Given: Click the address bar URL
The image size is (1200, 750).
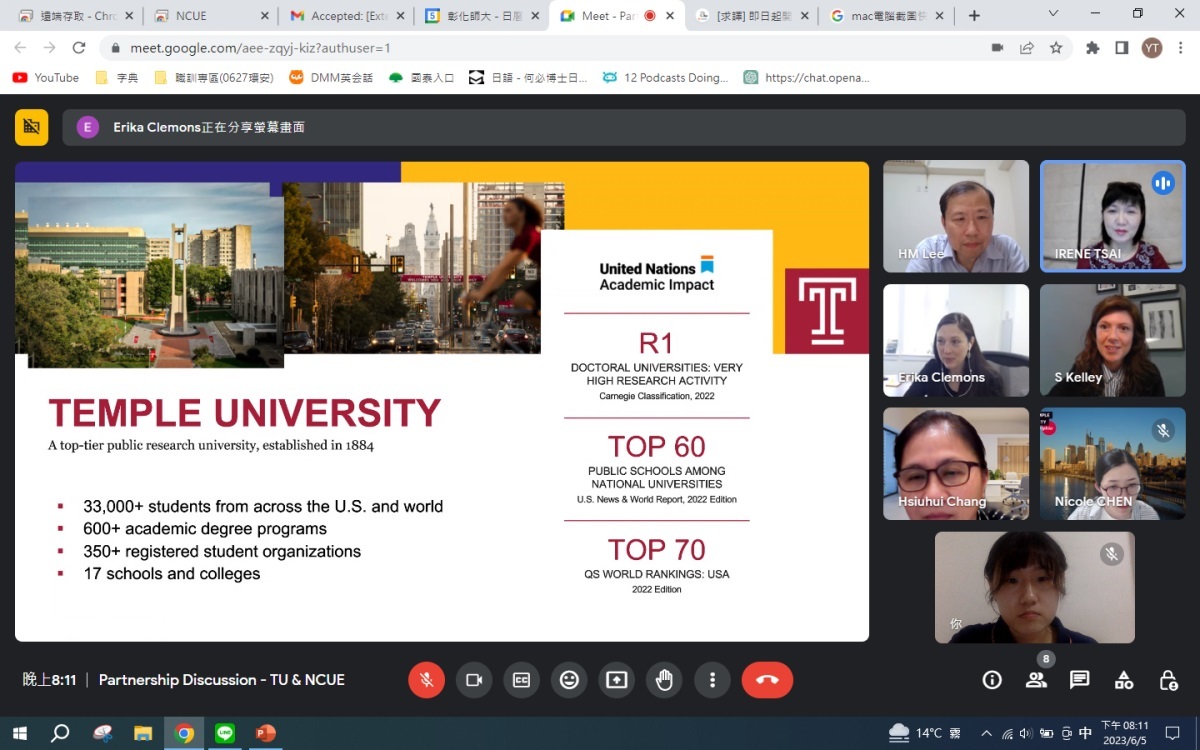Looking at the screenshot, I should click(x=260, y=48).
